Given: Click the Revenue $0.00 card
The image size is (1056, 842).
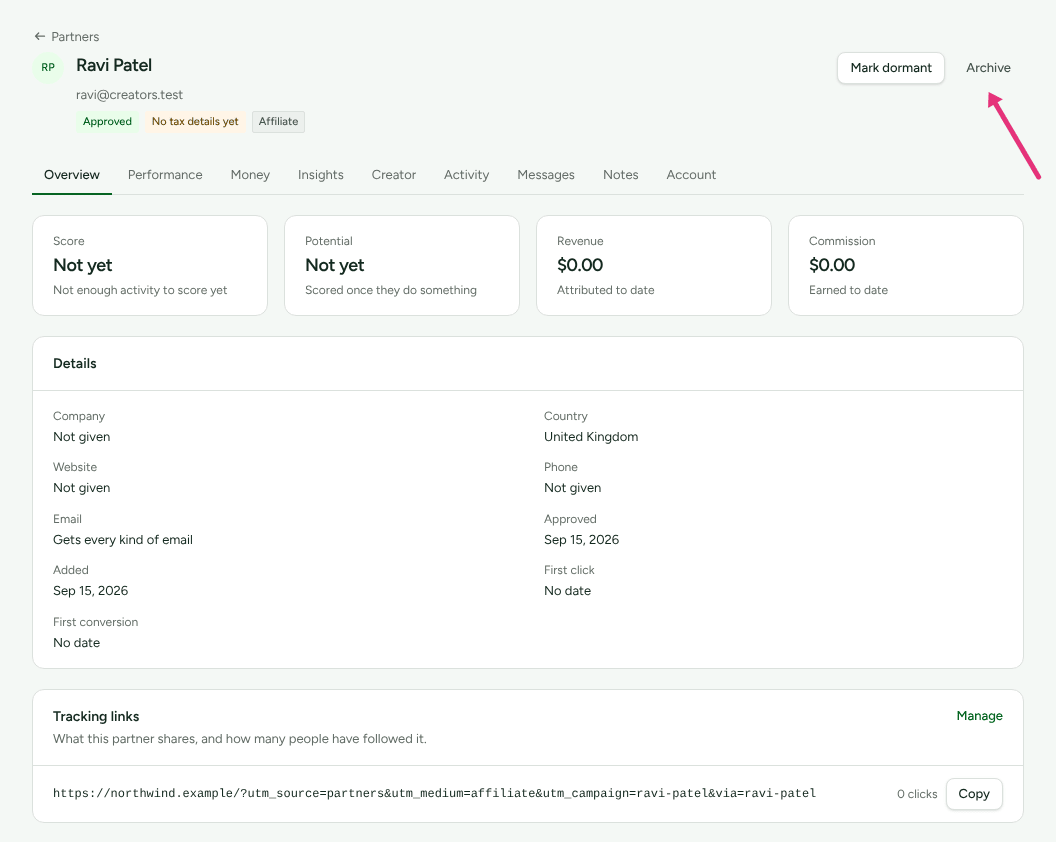Looking at the screenshot, I should click(x=653, y=265).
